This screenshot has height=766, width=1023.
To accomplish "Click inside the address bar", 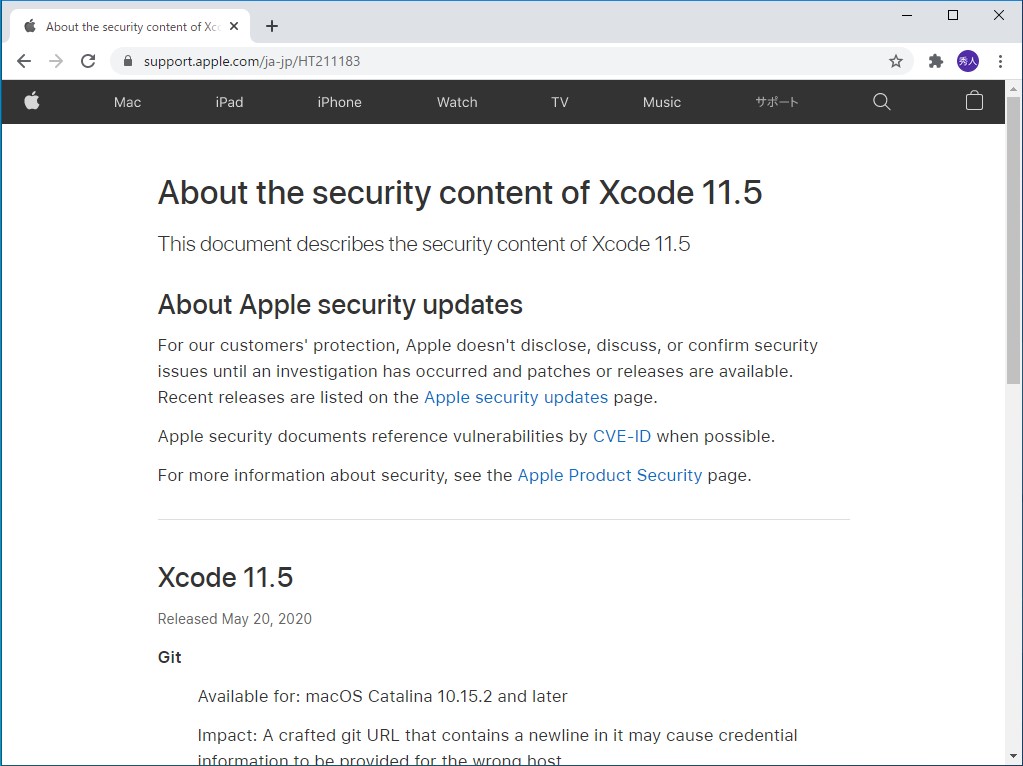I will pos(400,60).
